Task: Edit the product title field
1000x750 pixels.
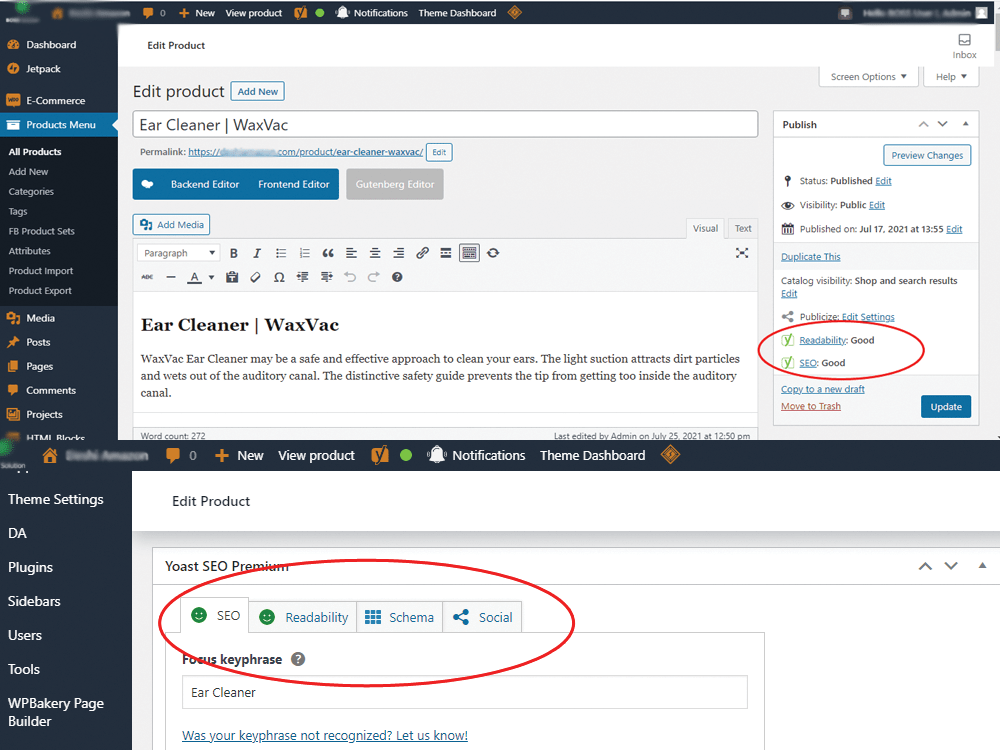Action: 445,124
